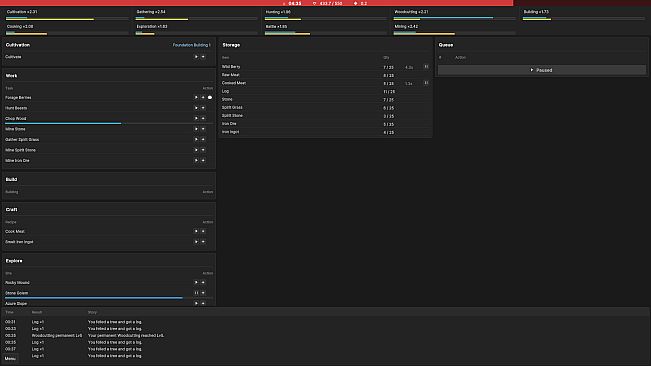Queue the Mine Stone task
The height and width of the screenshot is (366, 651).
pos(203,129)
